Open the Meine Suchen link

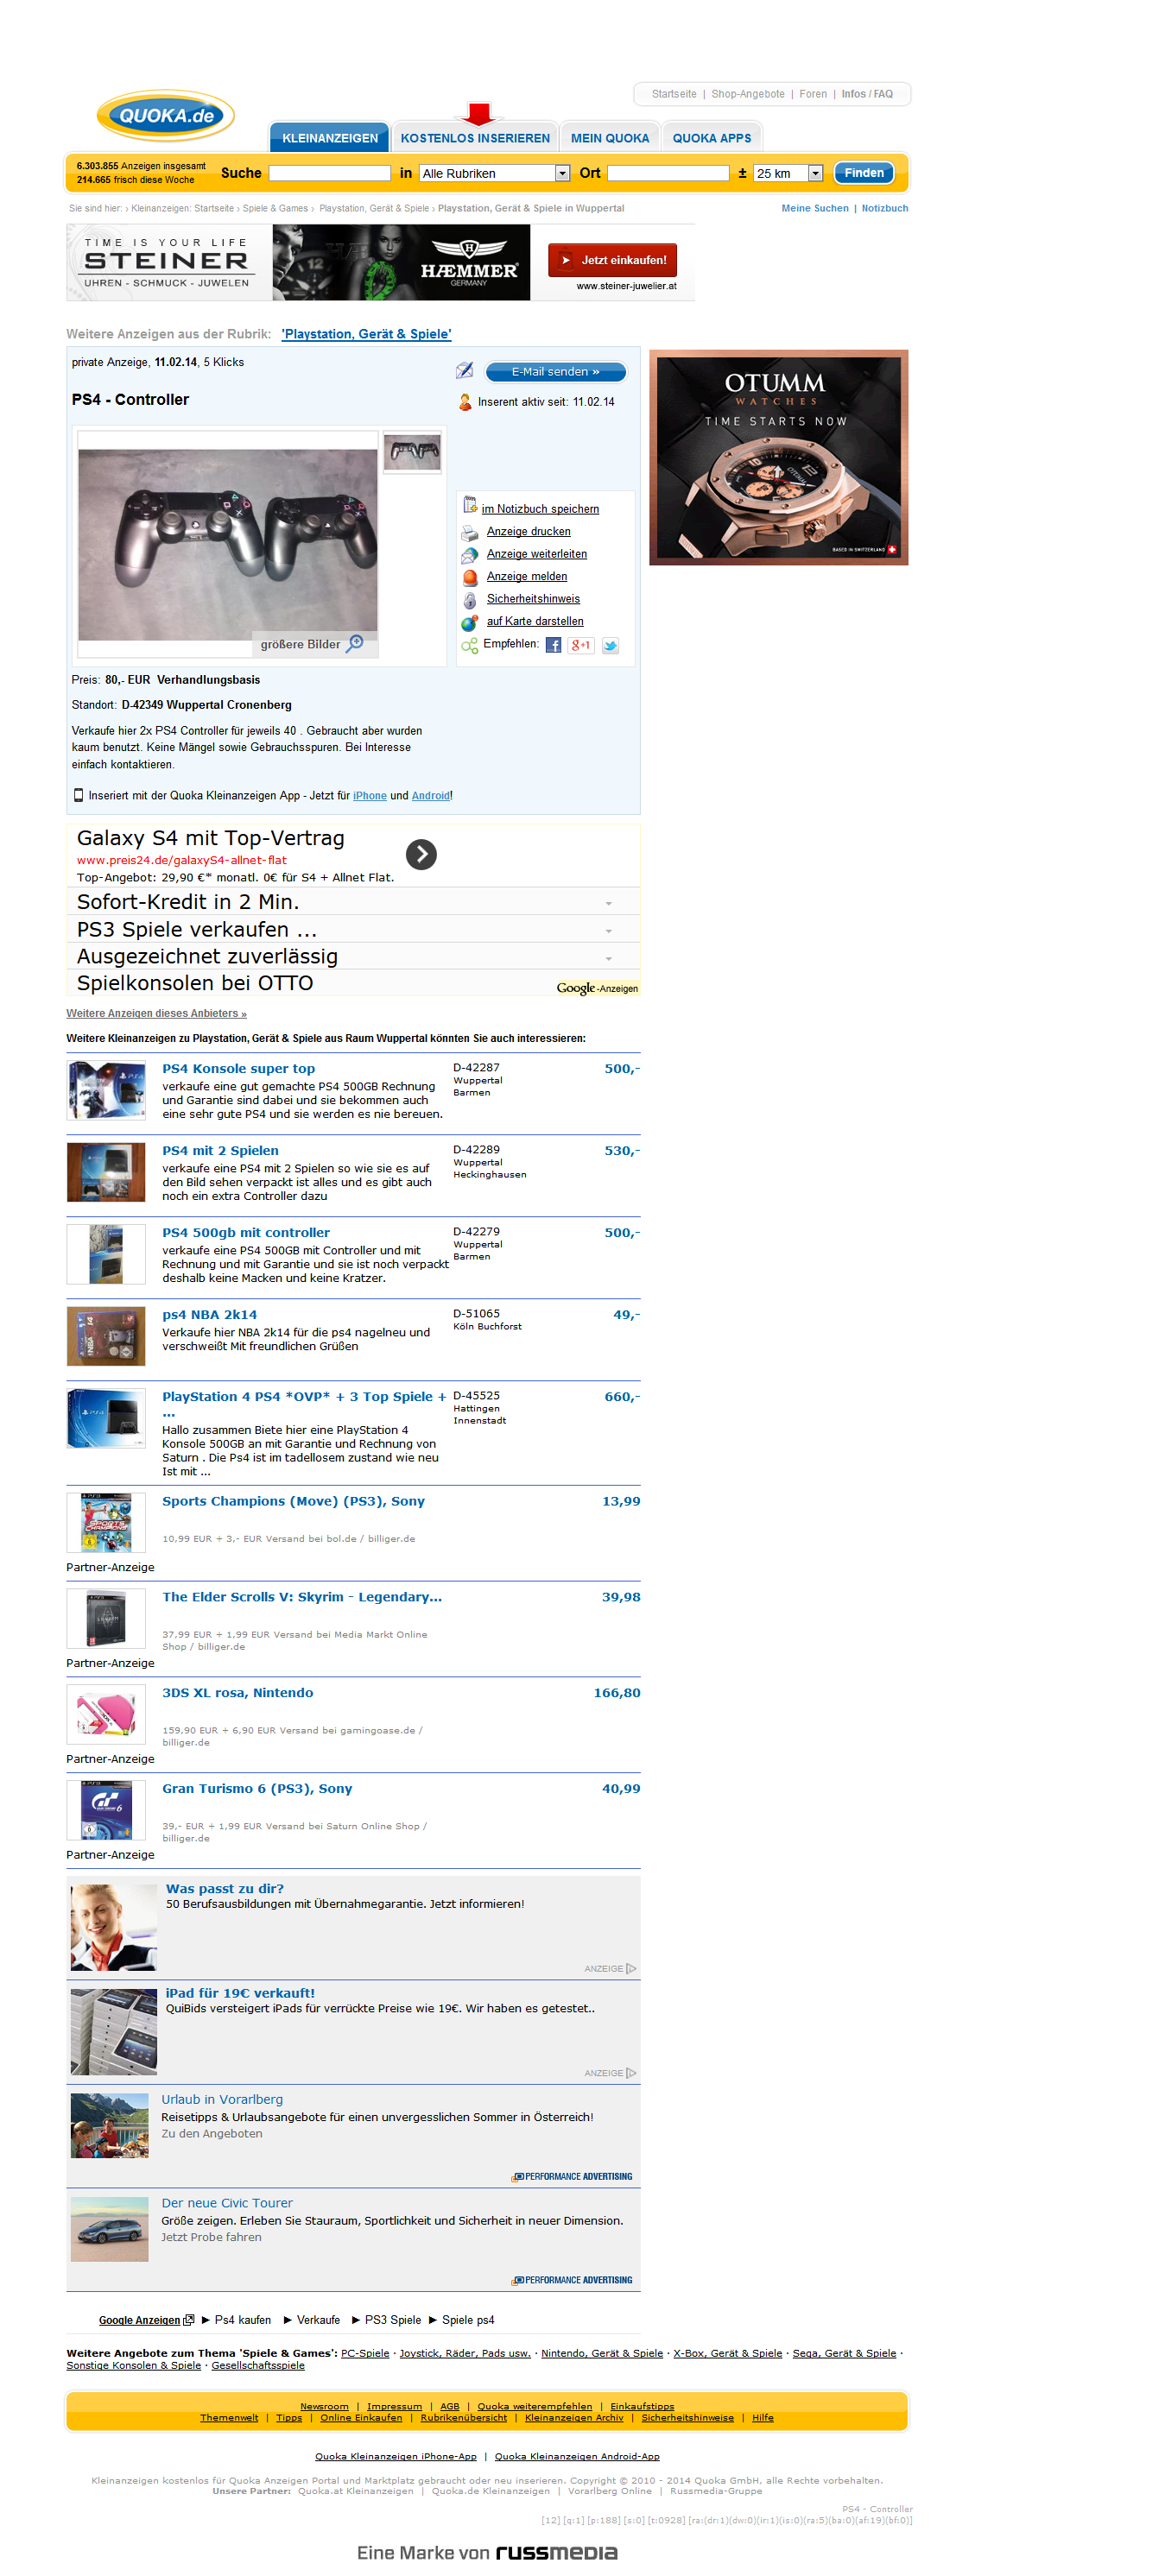(815, 208)
